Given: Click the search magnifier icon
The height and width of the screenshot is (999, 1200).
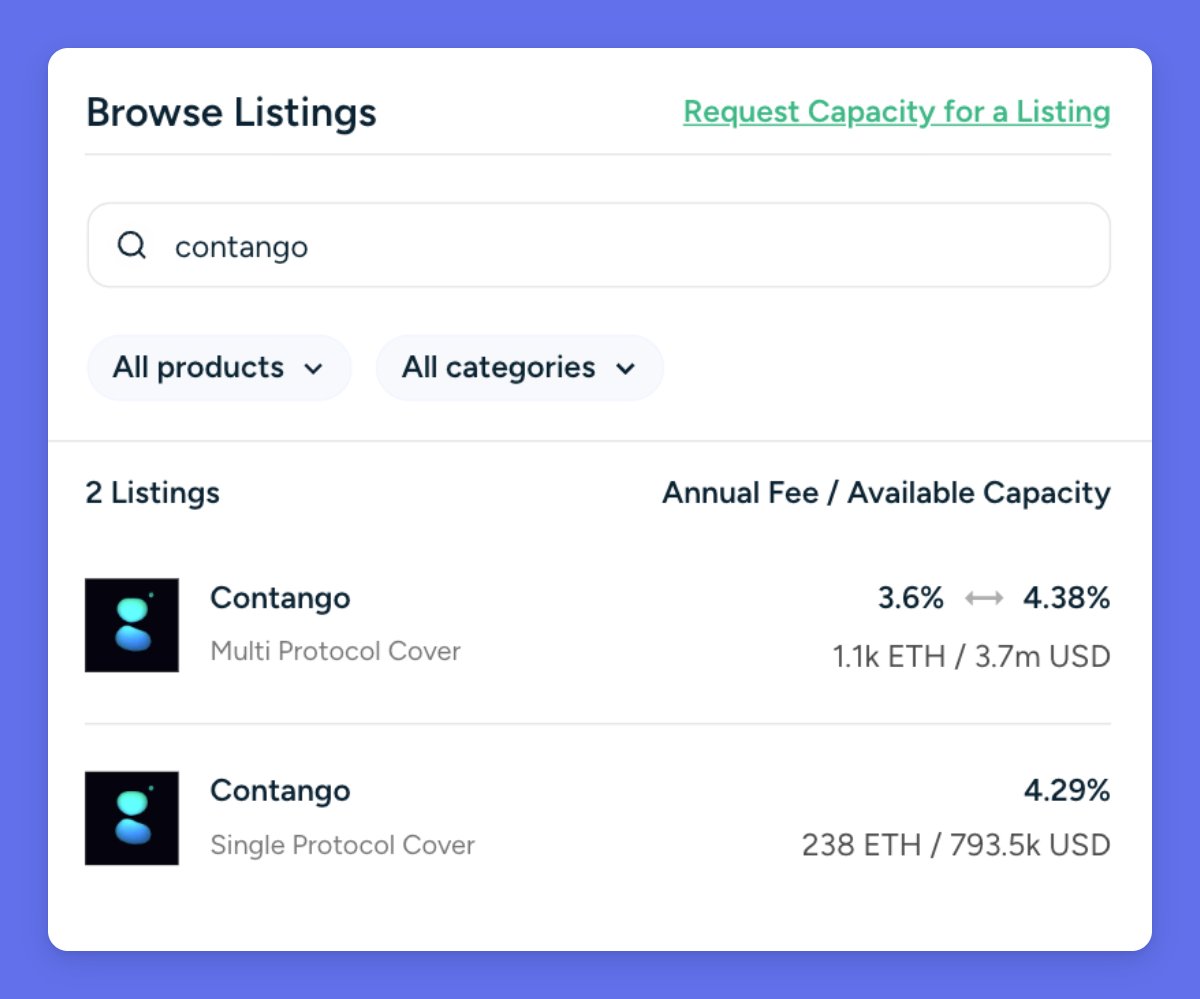Looking at the screenshot, I should click(x=132, y=245).
